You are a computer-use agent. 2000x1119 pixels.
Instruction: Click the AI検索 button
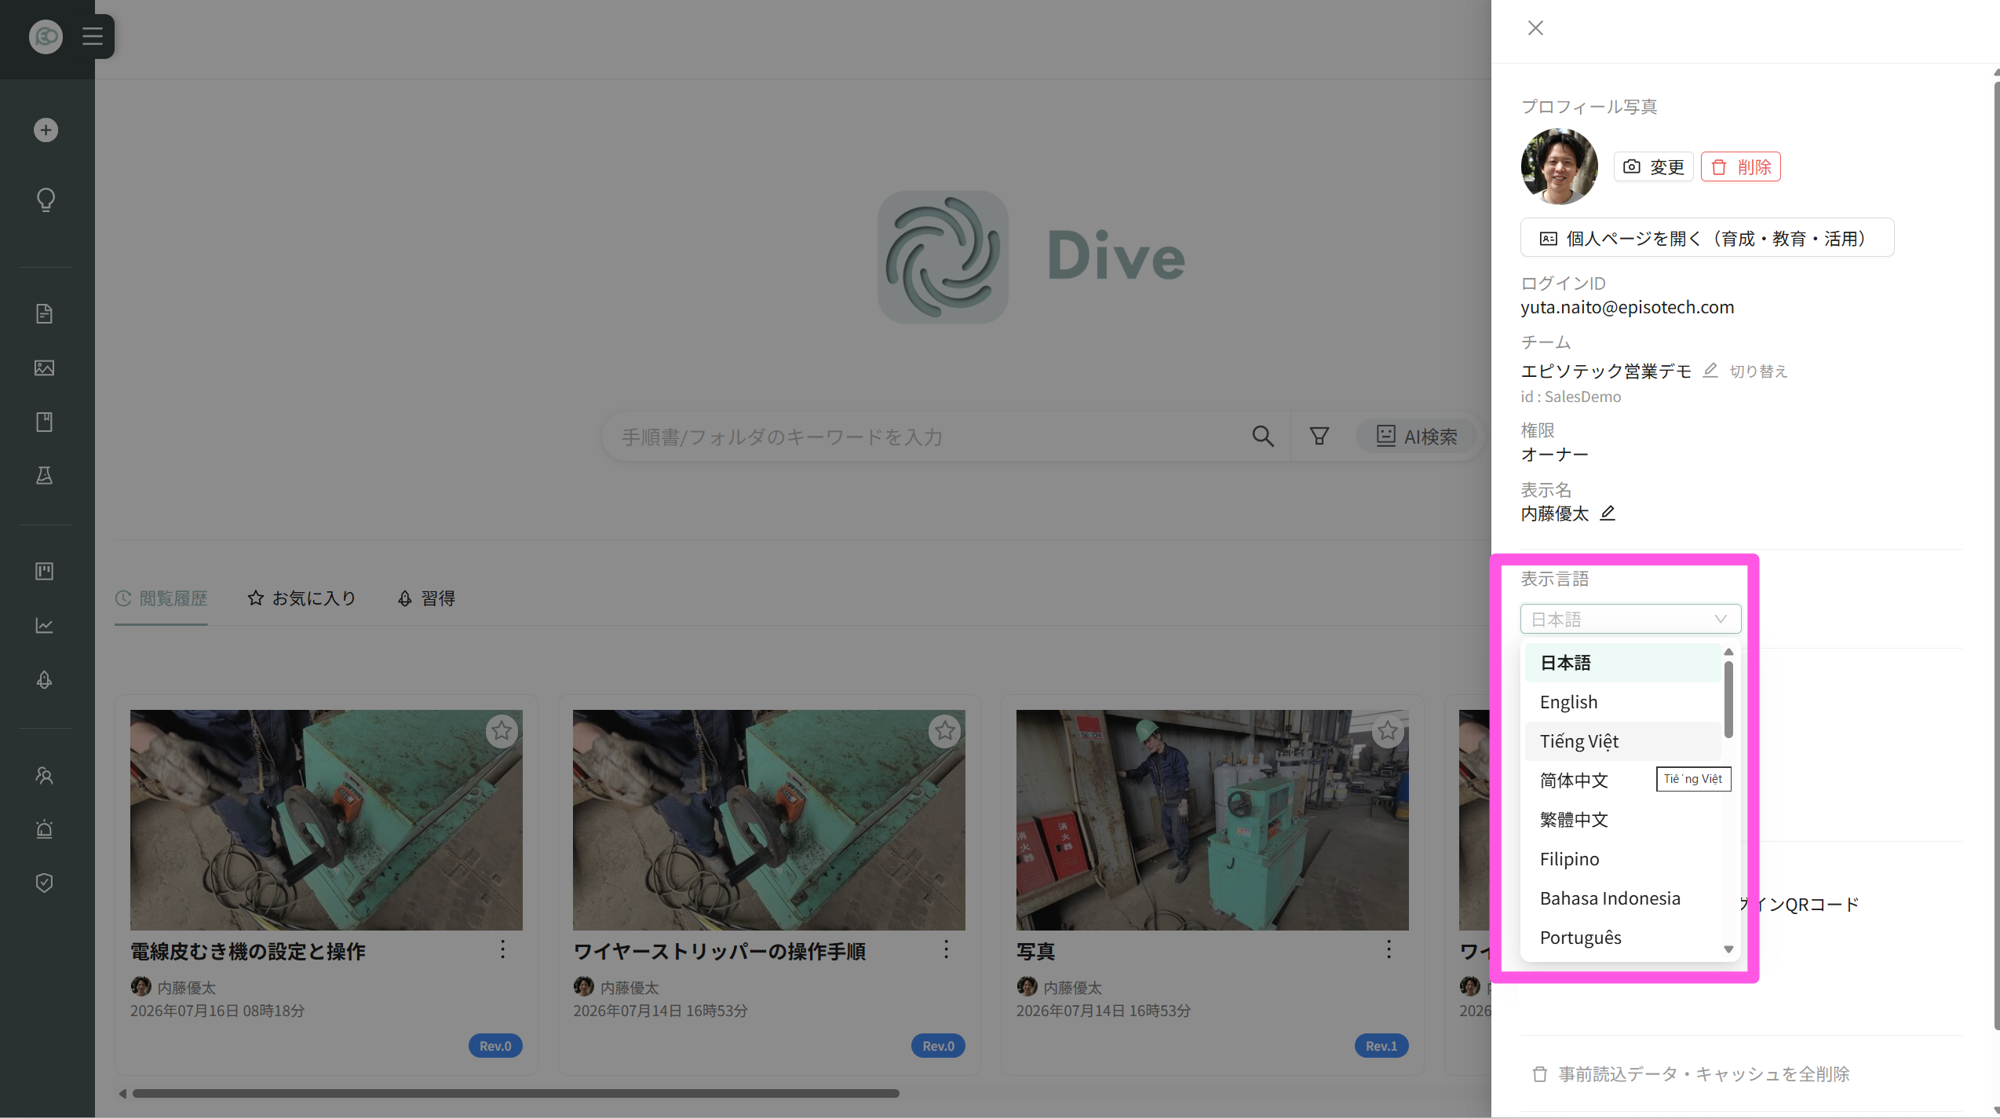coord(1416,436)
